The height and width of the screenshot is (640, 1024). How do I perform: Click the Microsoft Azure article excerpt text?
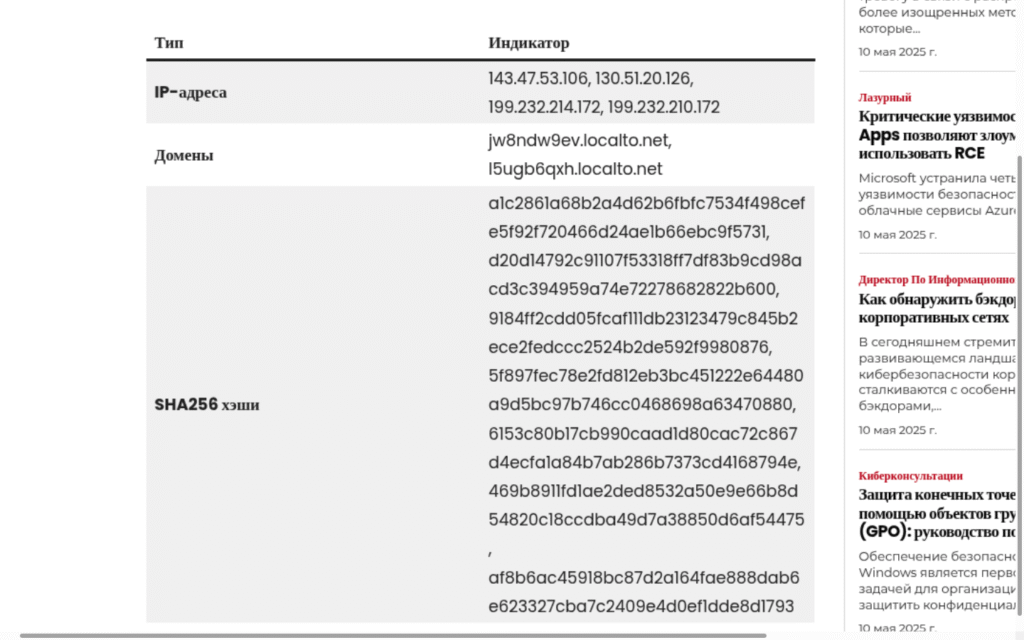point(936,194)
